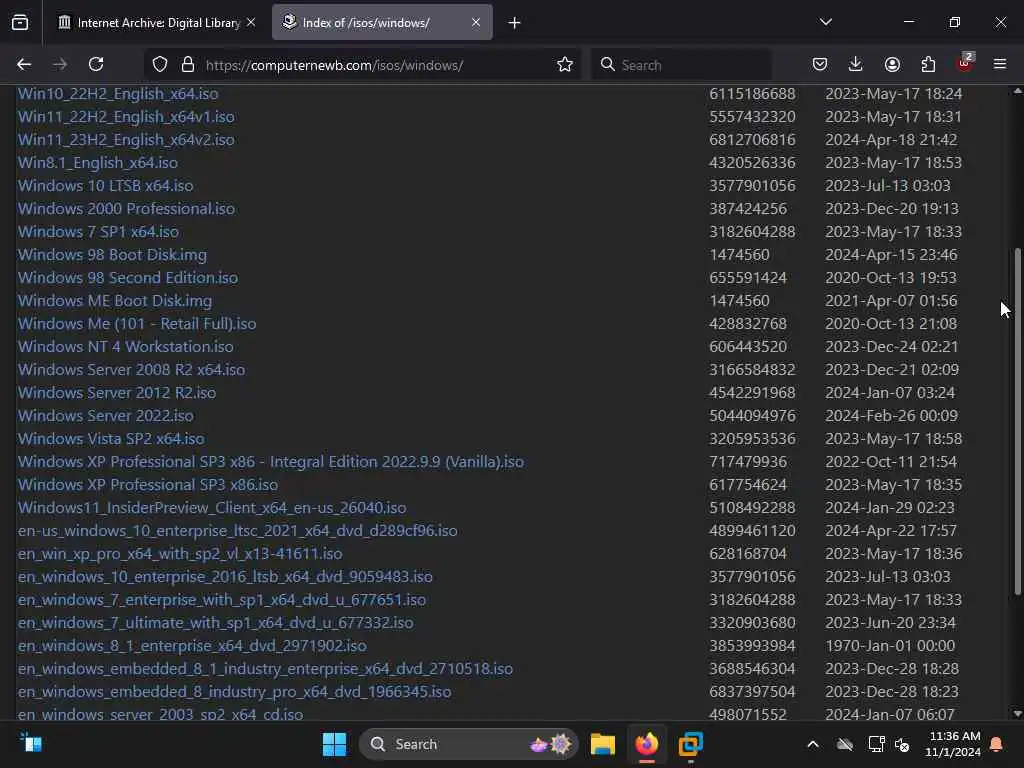The image size is (1024, 768).
Task: Download XP Integral Edition 2022.9.9 (Vanilla).iso
Action: [x=270, y=461]
